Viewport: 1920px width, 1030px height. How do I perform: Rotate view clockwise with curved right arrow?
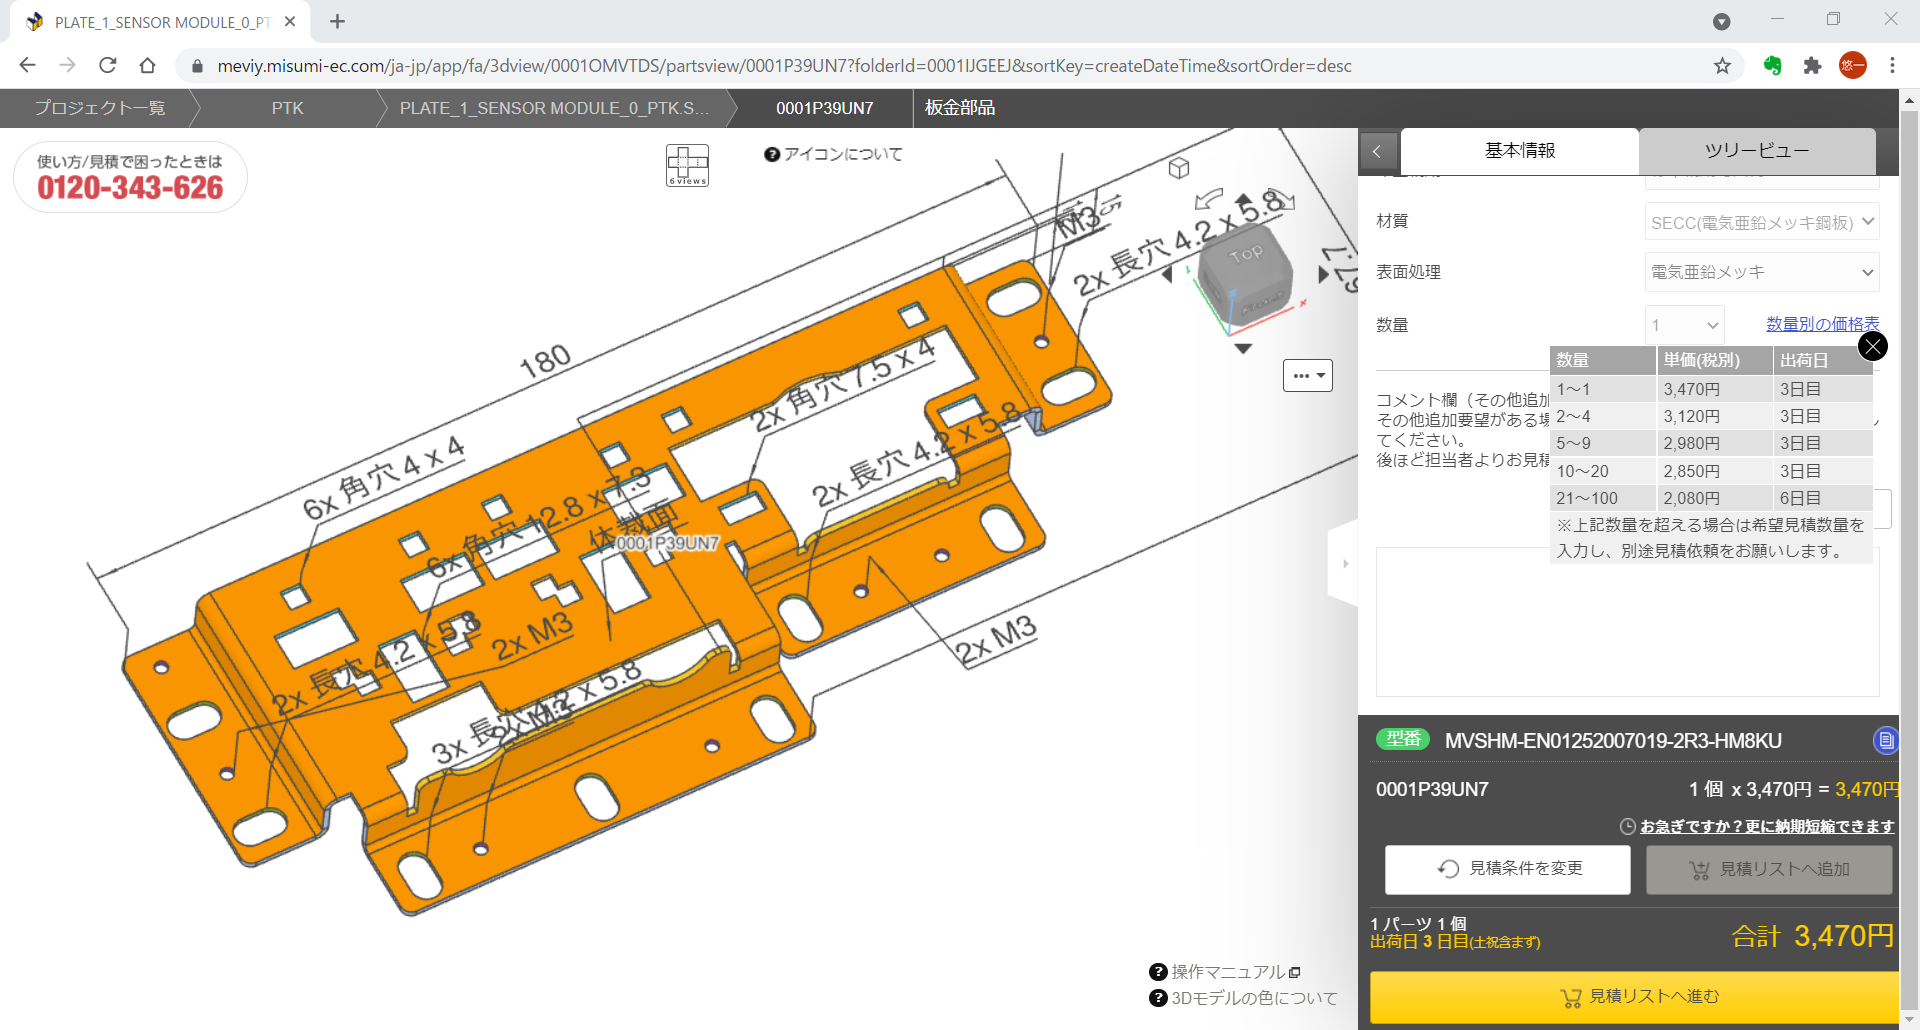[x=1281, y=198]
